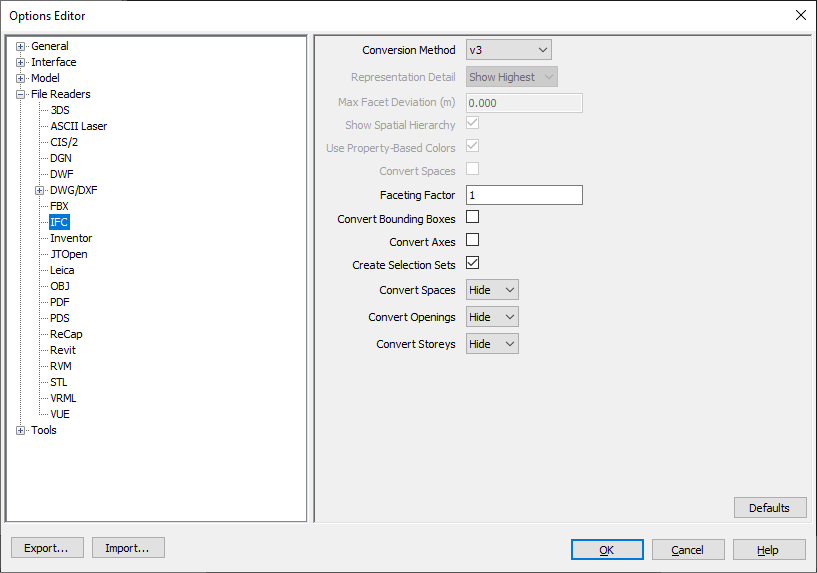
Task: Click the Cancel button
Action: [x=688, y=550]
